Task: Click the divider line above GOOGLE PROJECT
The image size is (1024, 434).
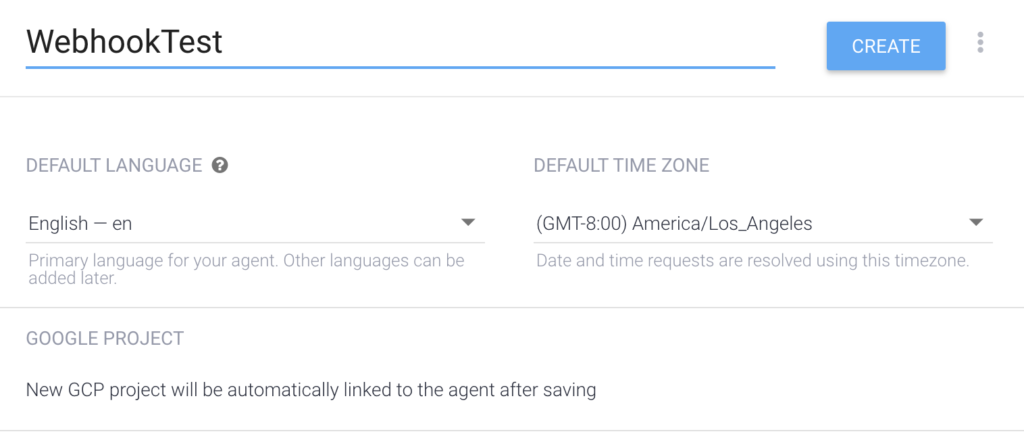Action: tap(512, 308)
